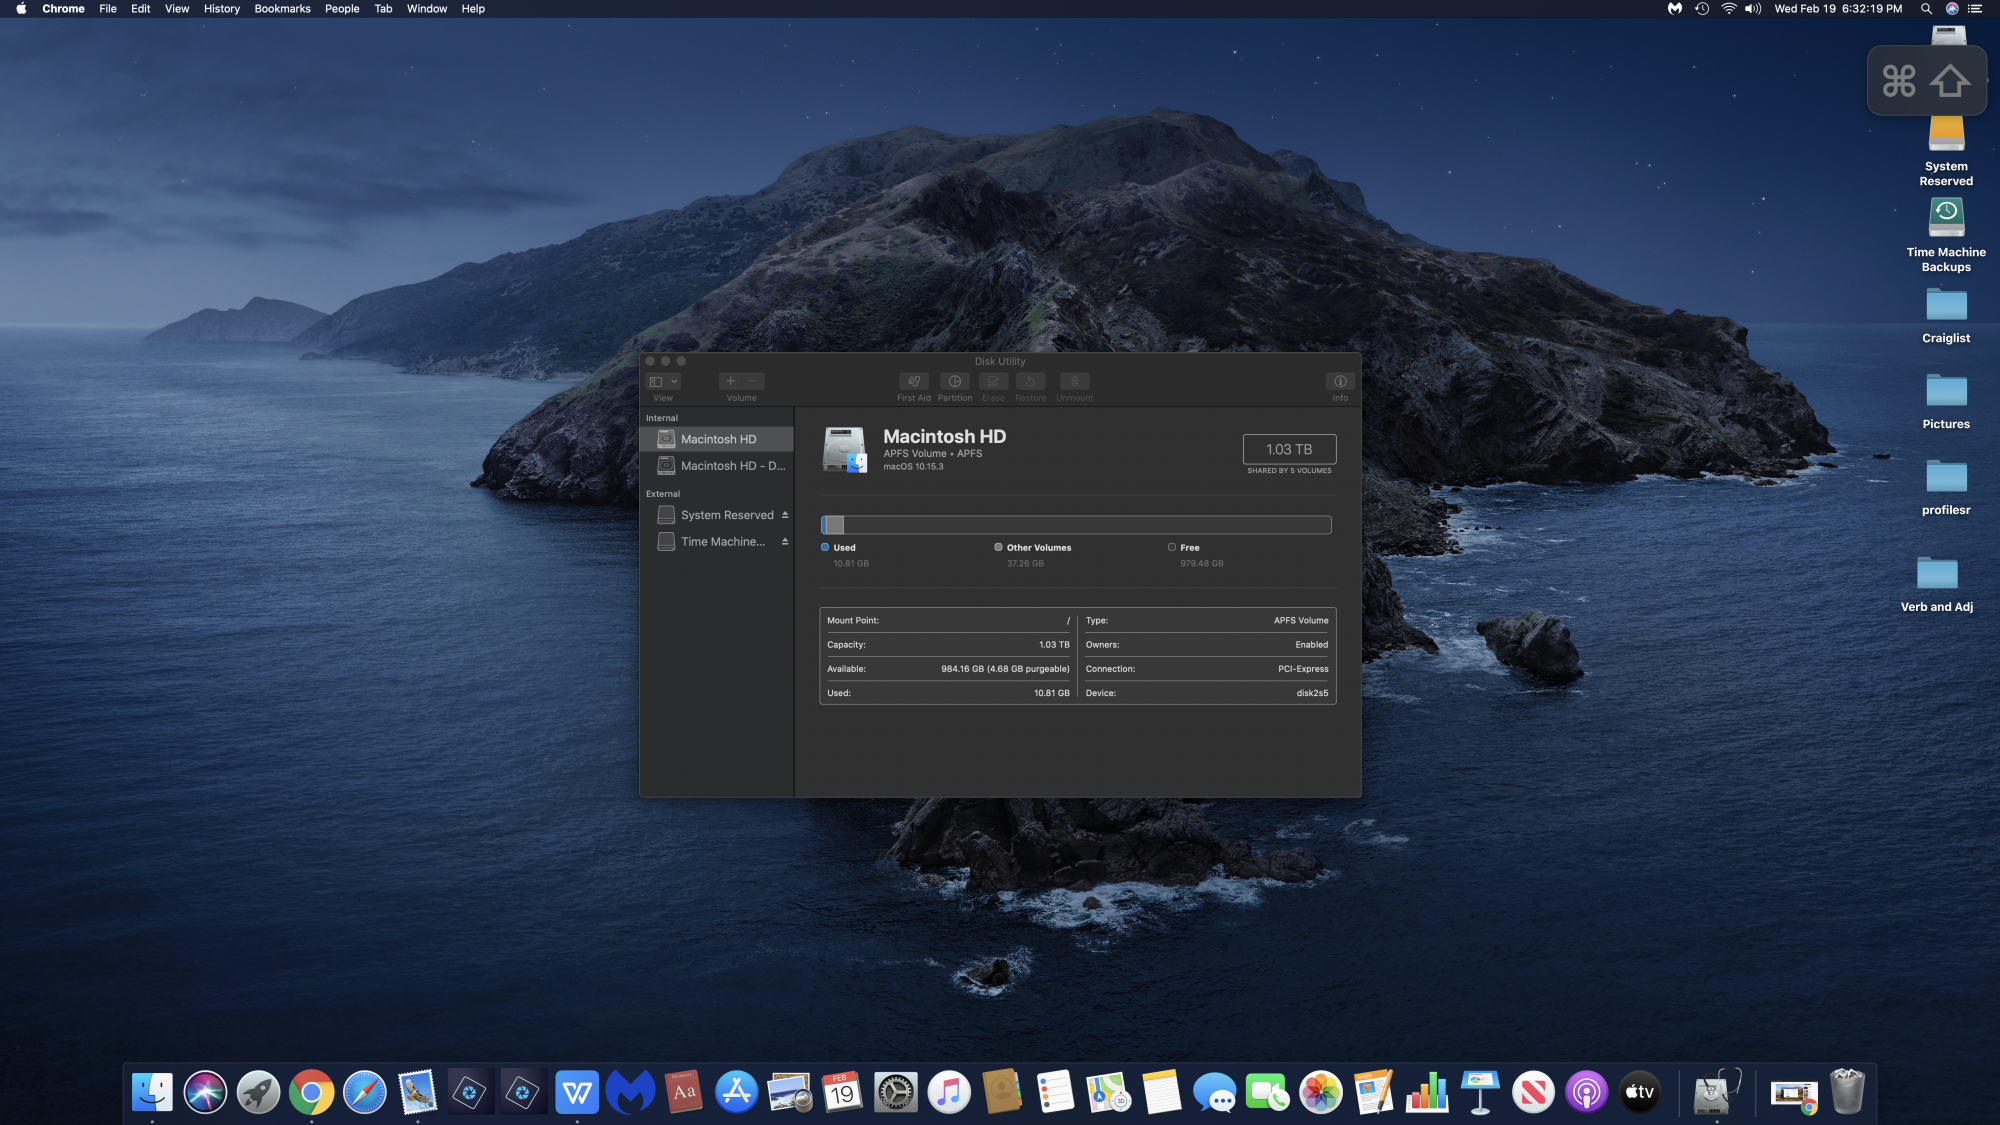Open System Preferences from the Dock
The height and width of the screenshot is (1125, 2000).
895,1092
